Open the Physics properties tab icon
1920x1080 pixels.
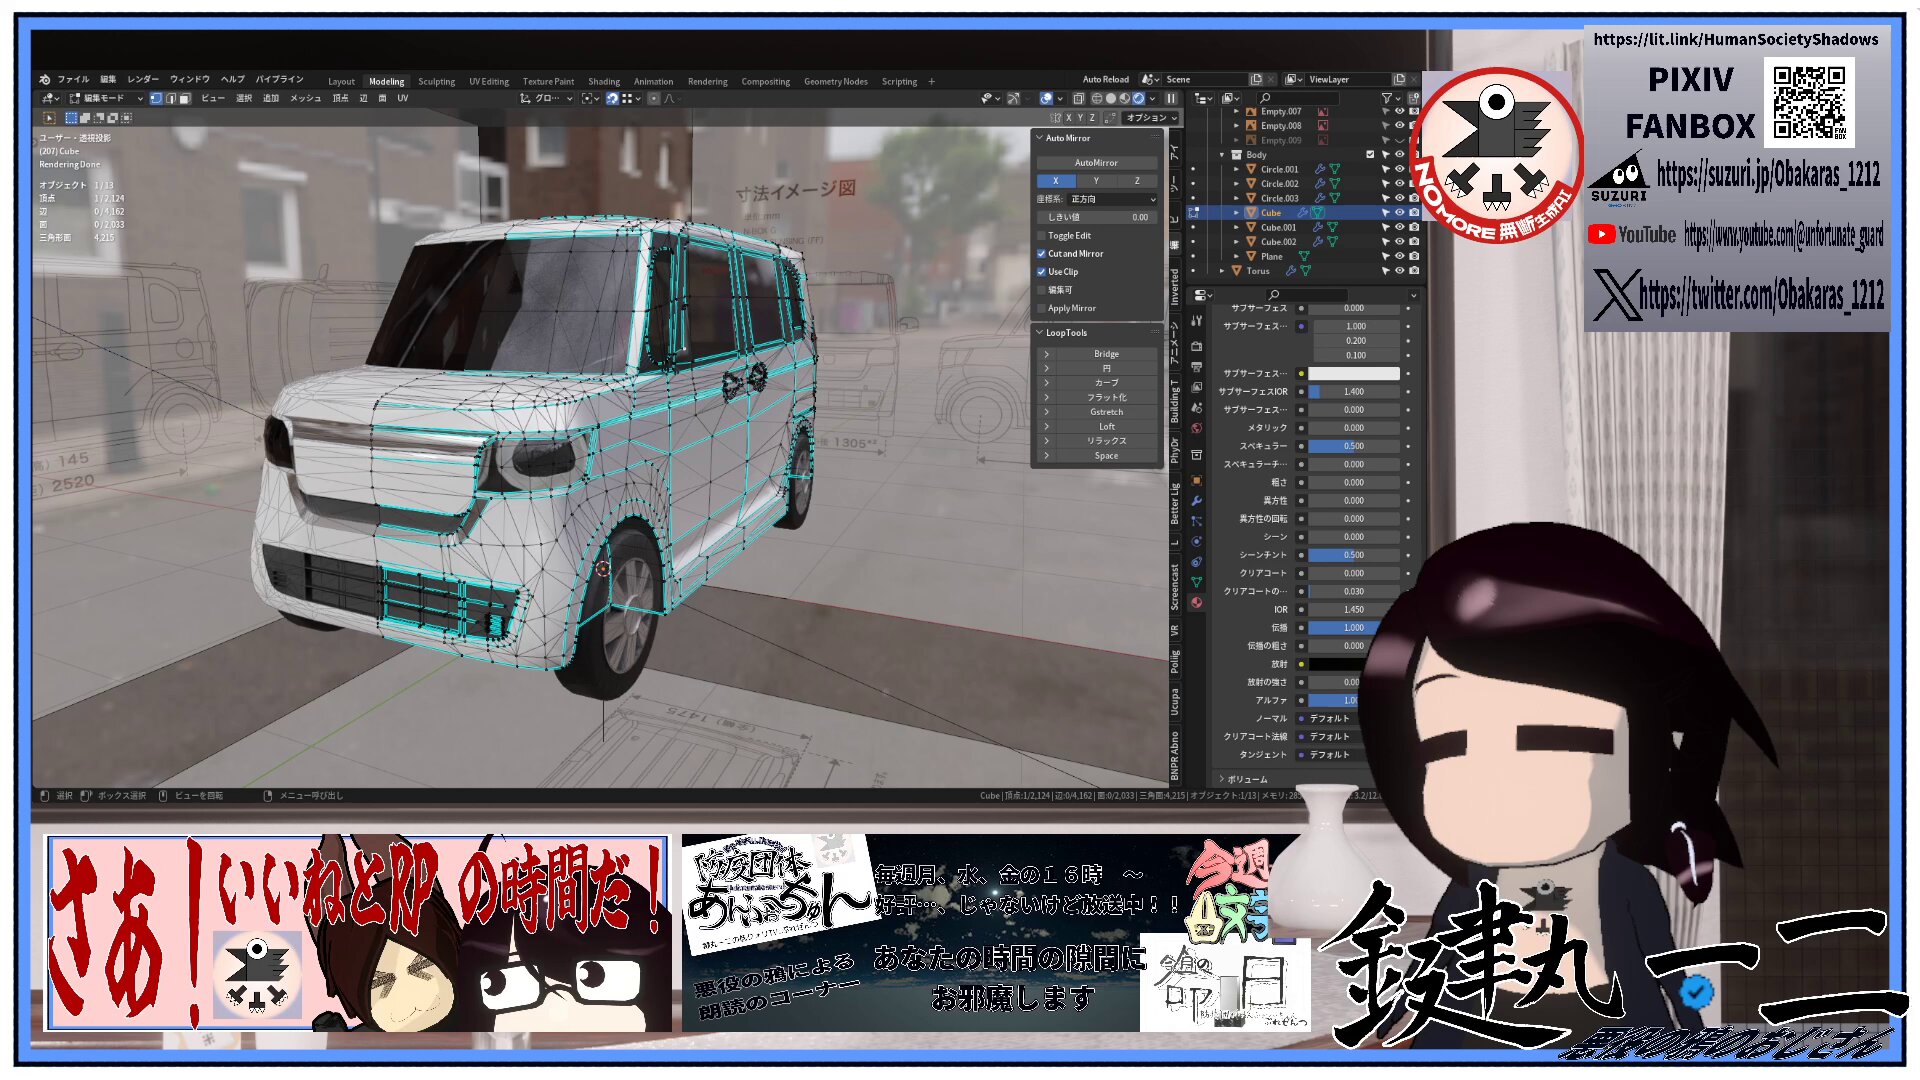pyautogui.click(x=1196, y=541)
